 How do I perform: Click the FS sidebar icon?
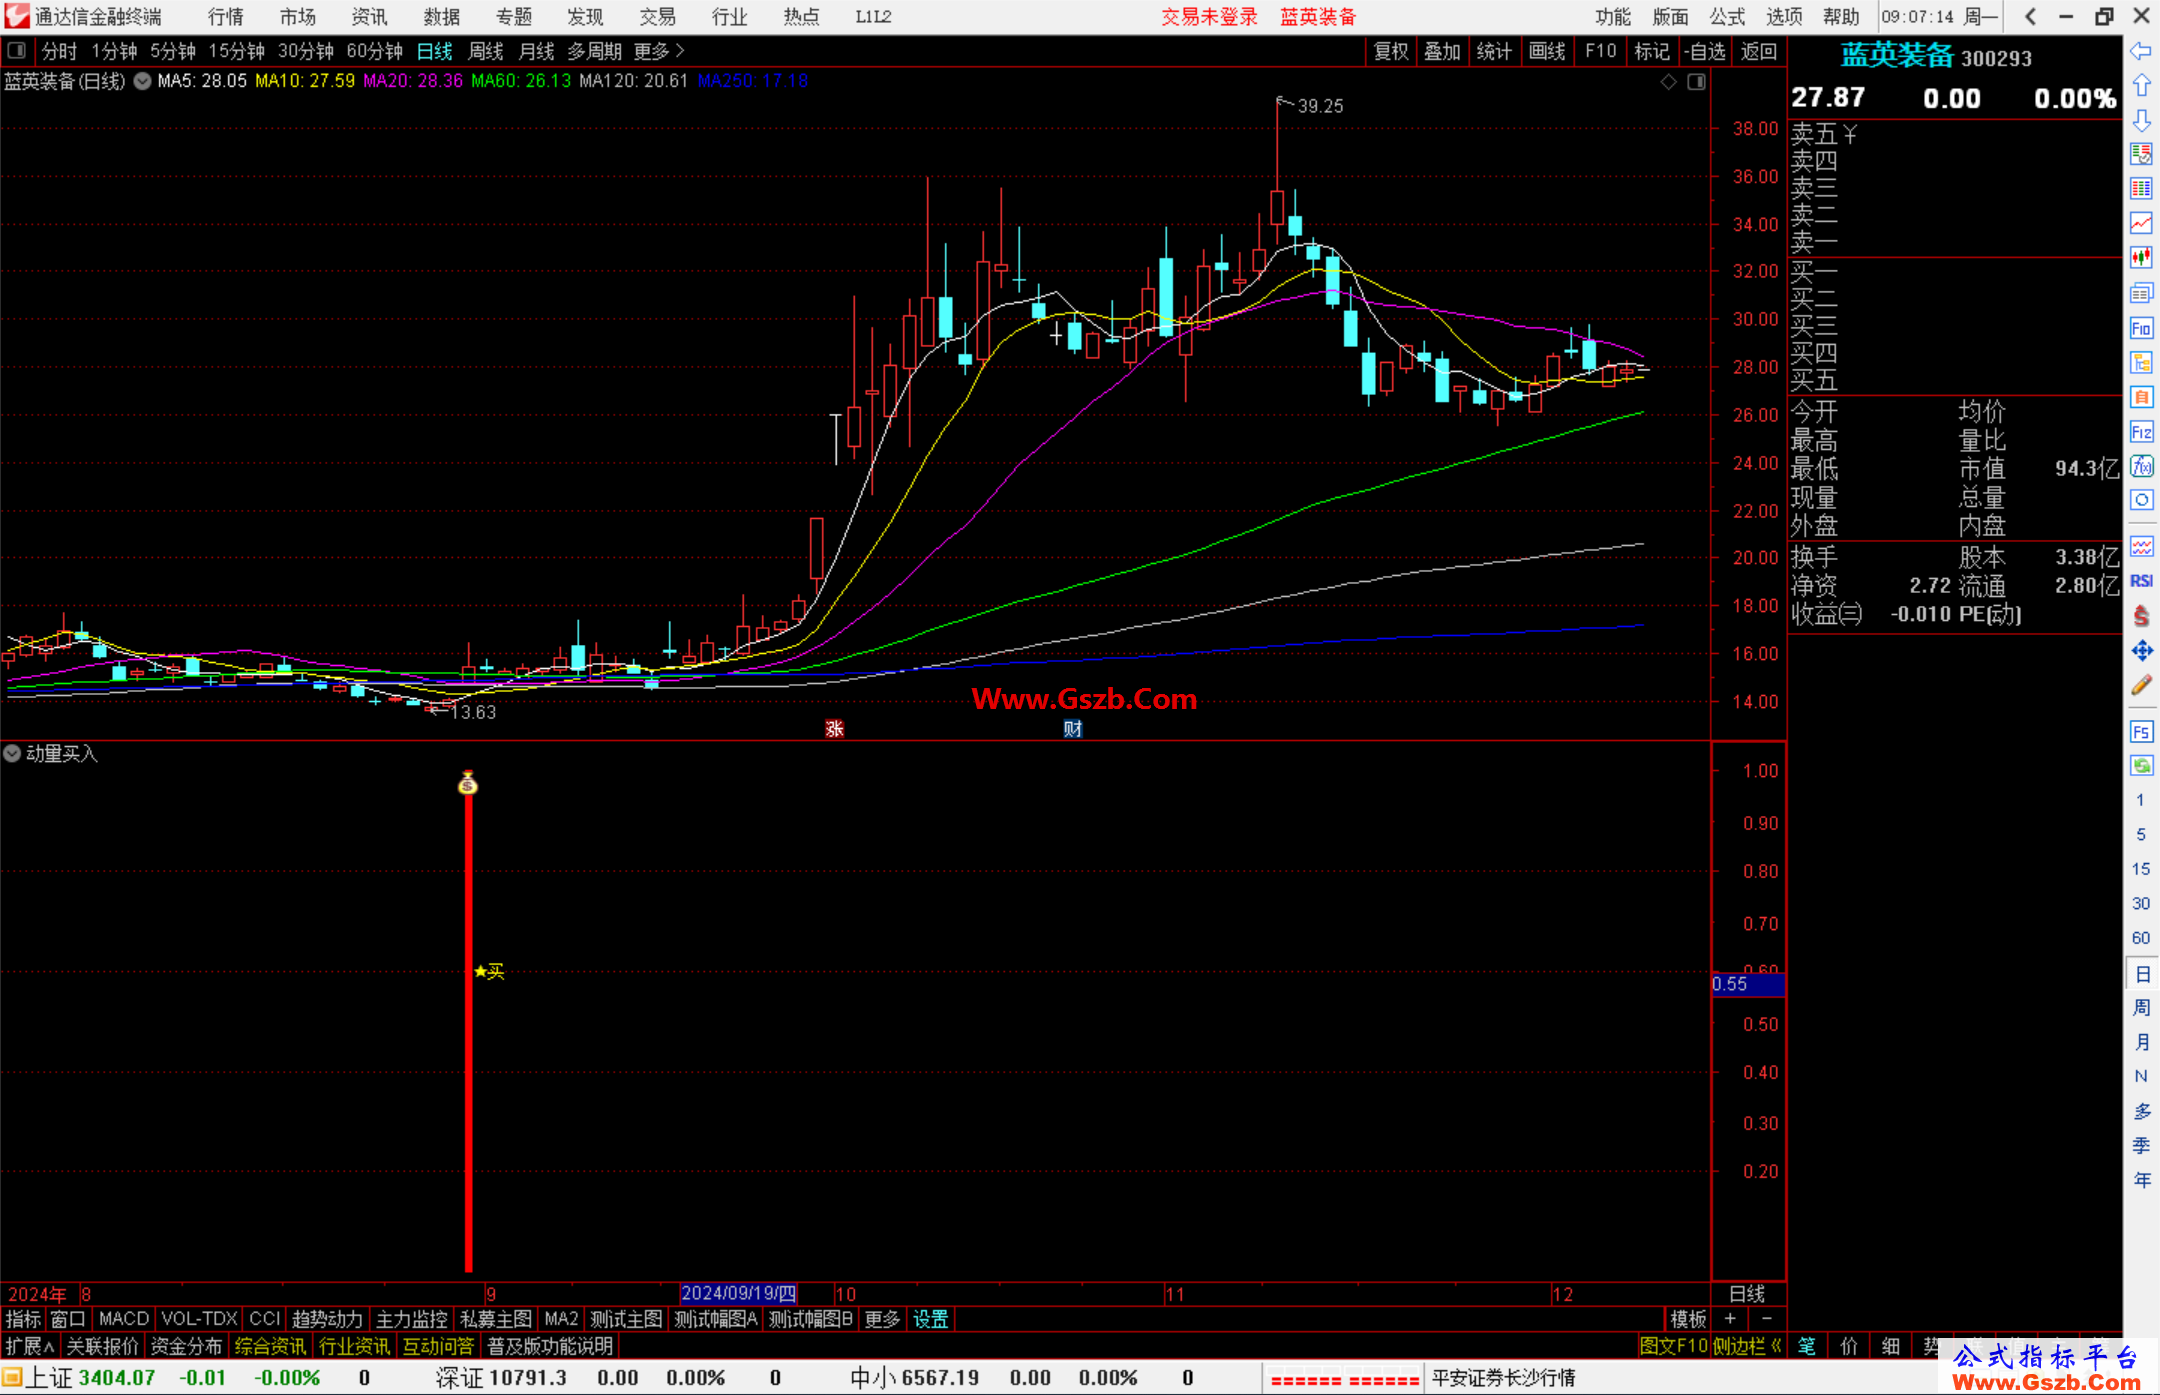click(x=2141, y=732)
